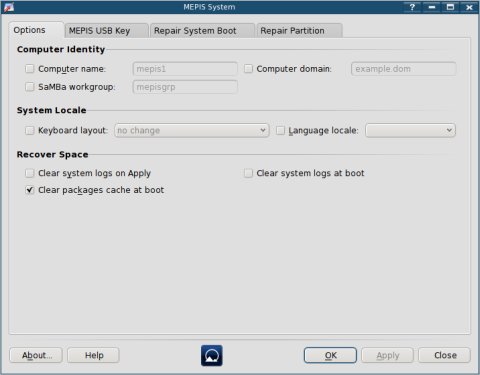Click the Computer domain field example.dom
This screenshot has width=480, height=375.
click(404, 69)
